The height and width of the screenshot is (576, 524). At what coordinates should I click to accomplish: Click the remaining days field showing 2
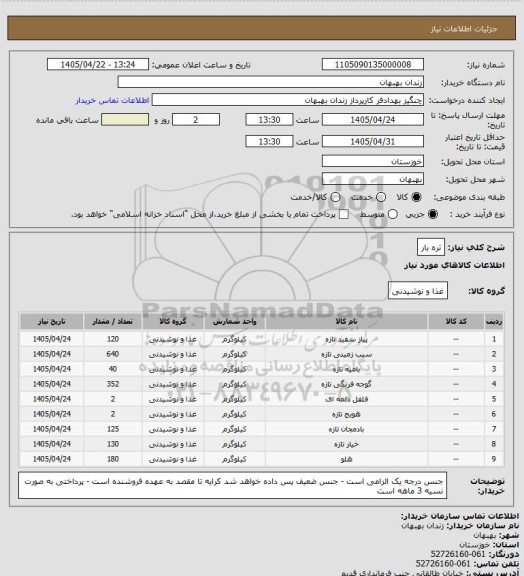(x=196, y=120)
